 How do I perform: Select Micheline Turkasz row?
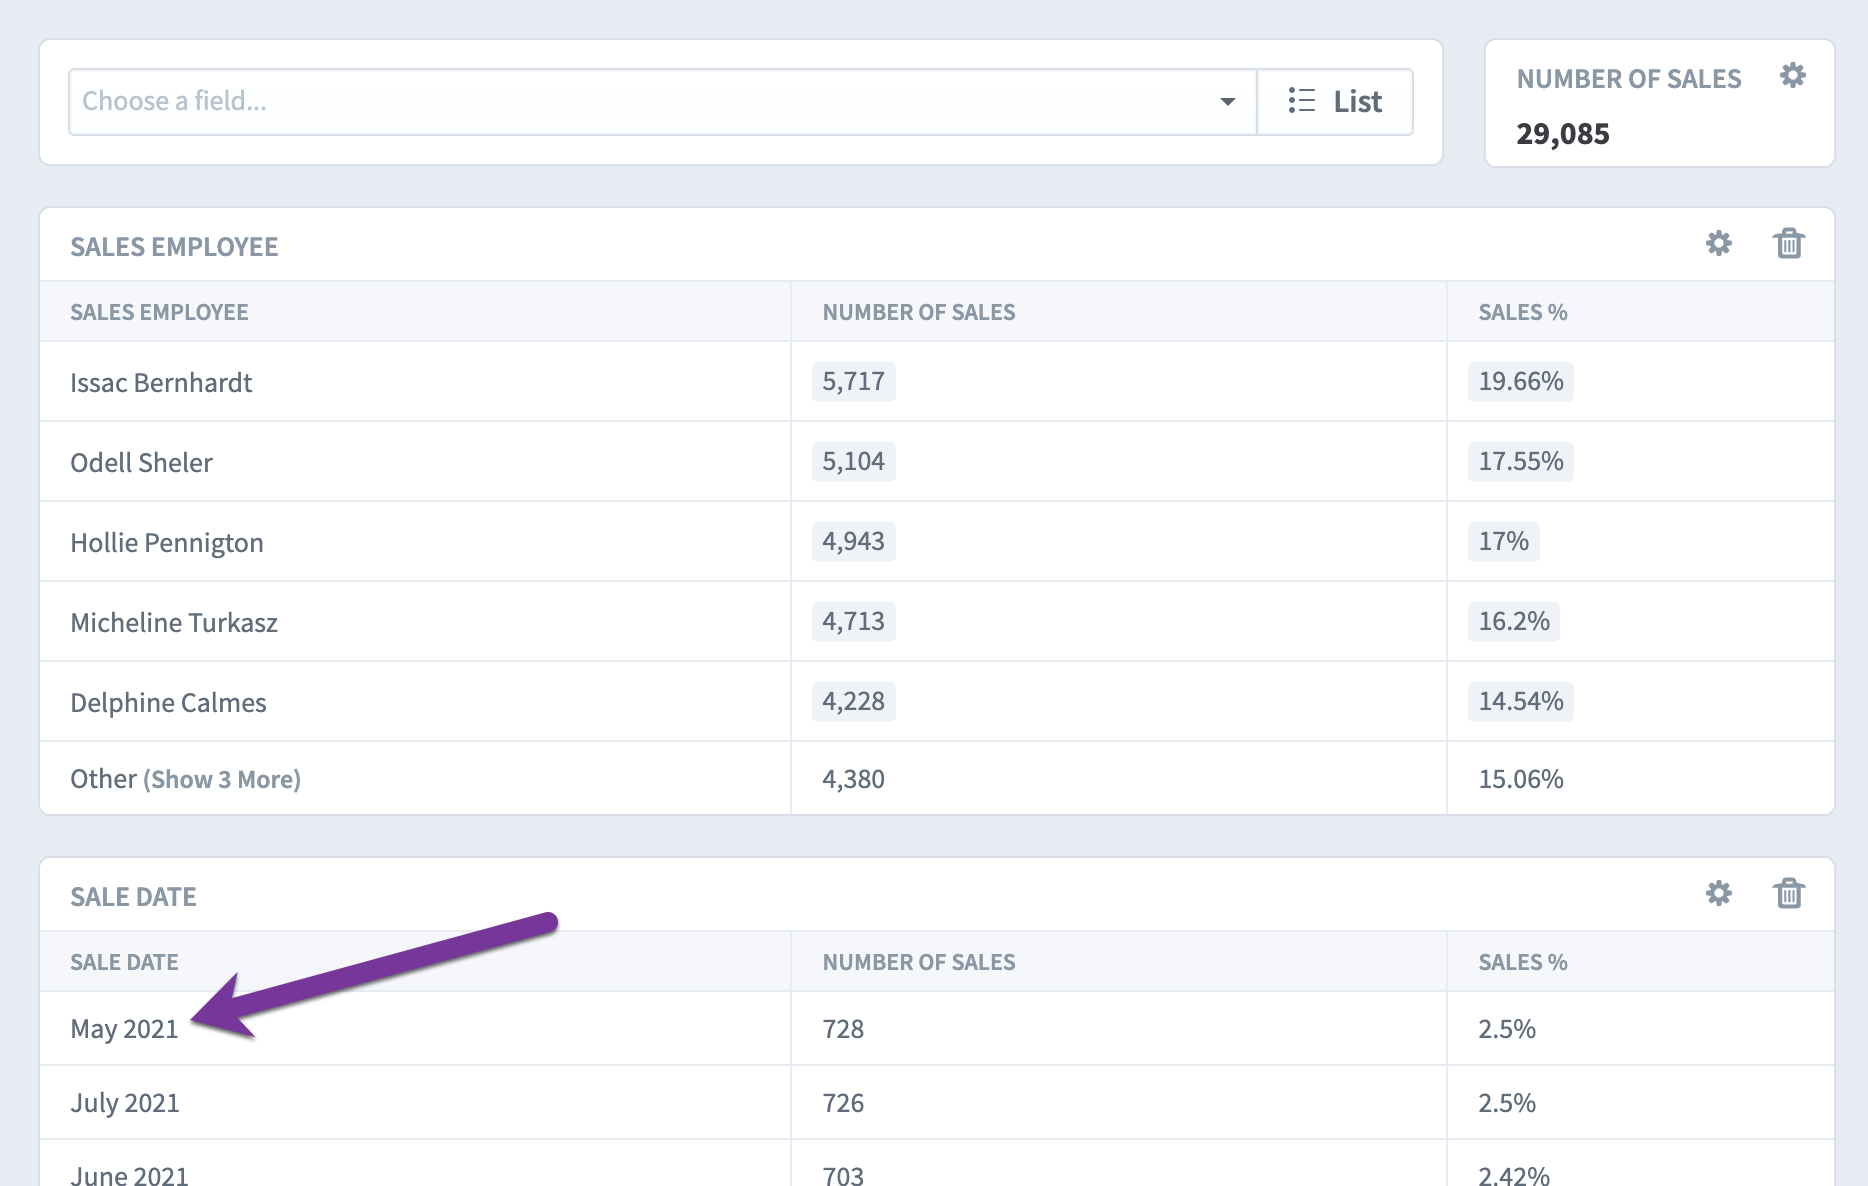point(937,621)
